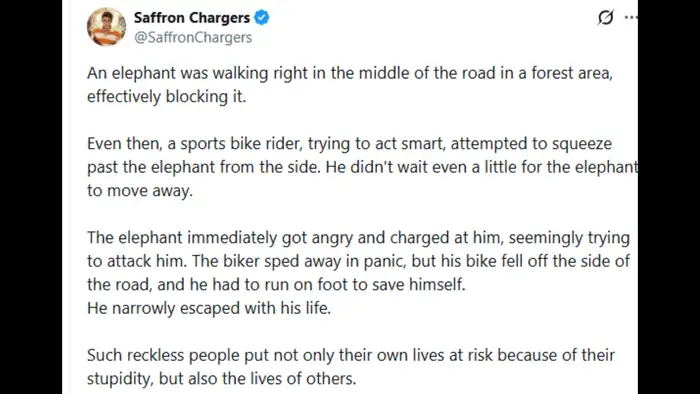Viewport: 700px width, 394px height.
Task: Click the line 'stupidity, but also the lives of others.'
Action: [x=221, y=378]
